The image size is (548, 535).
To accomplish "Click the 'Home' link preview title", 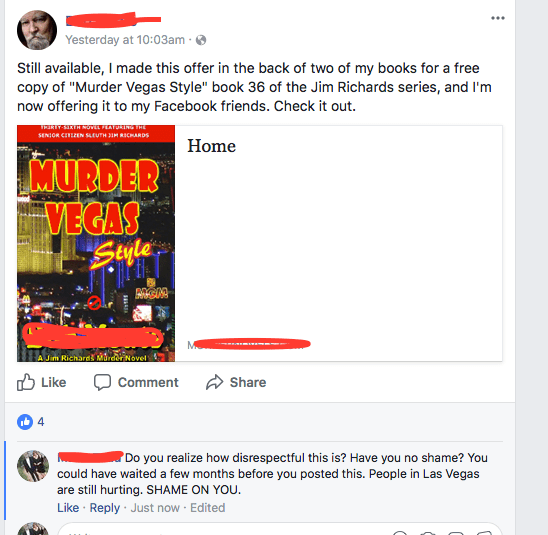I will click(x=211, y=146).
